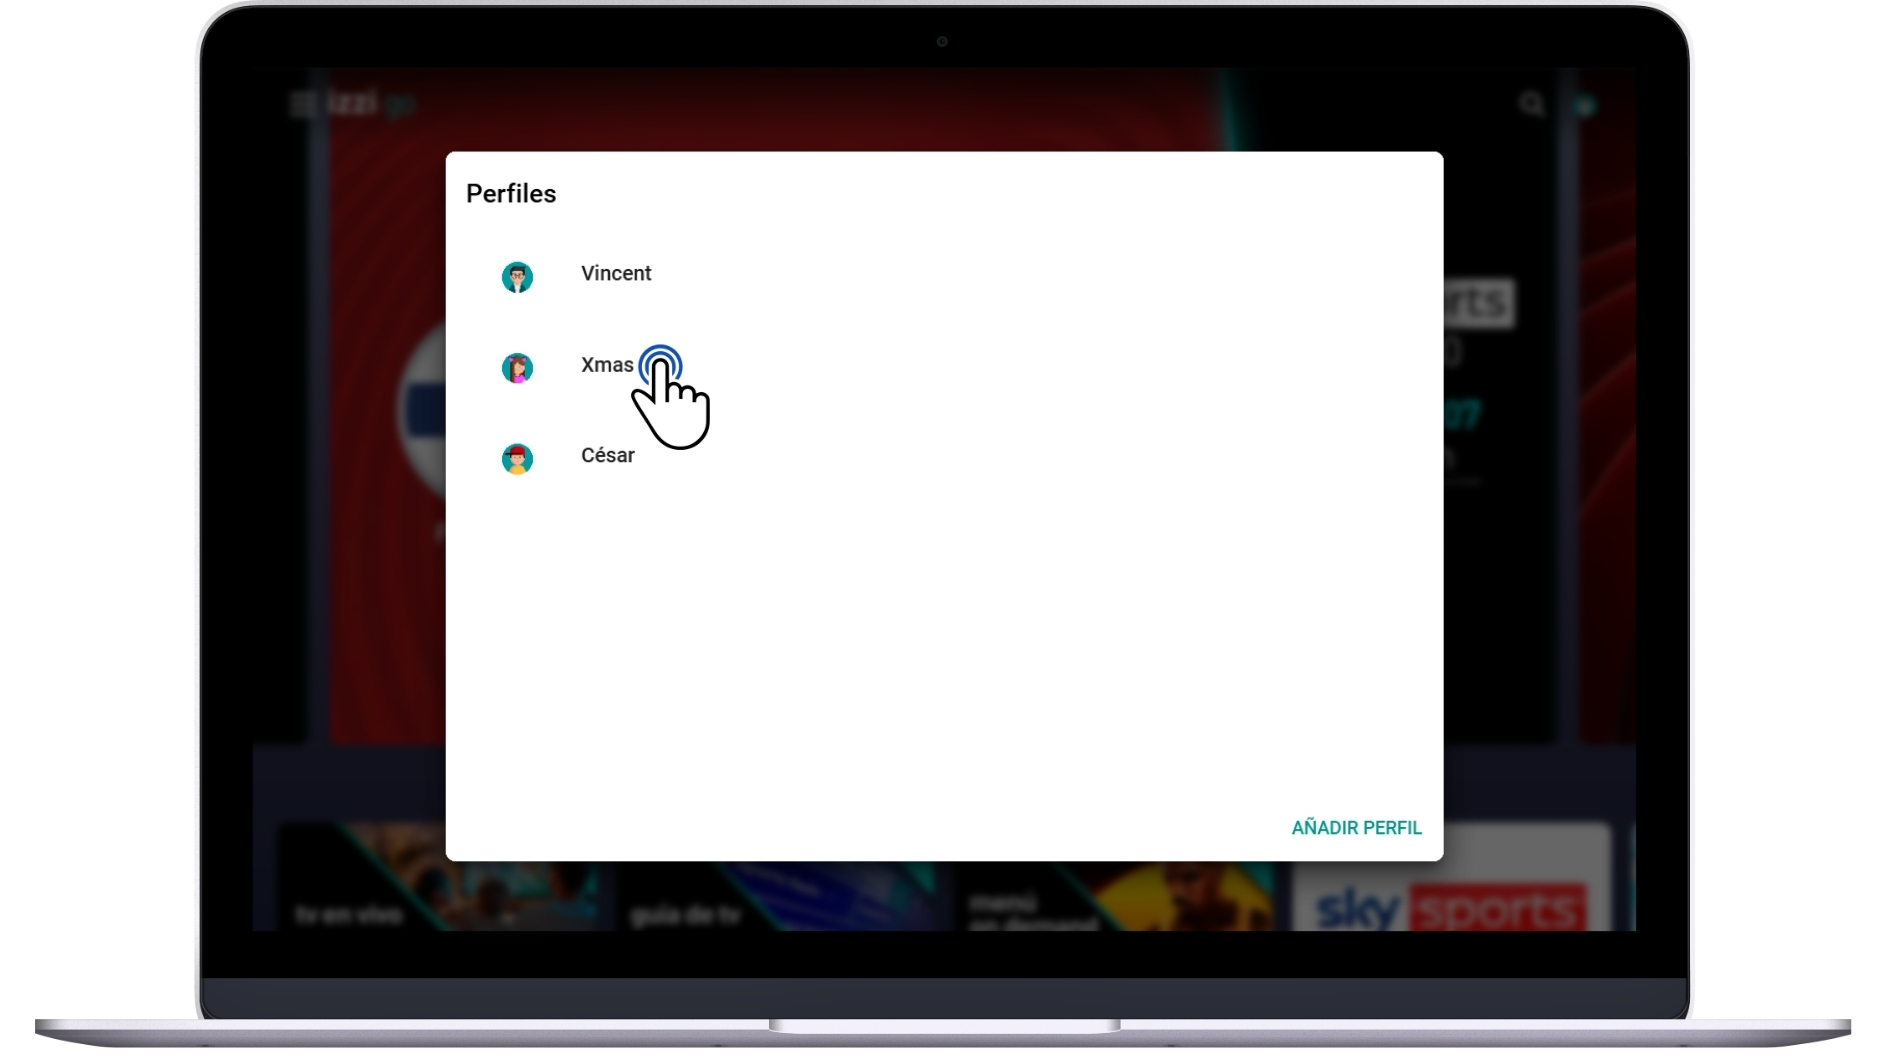Pick the César profile name

click(x=608, y=456)
